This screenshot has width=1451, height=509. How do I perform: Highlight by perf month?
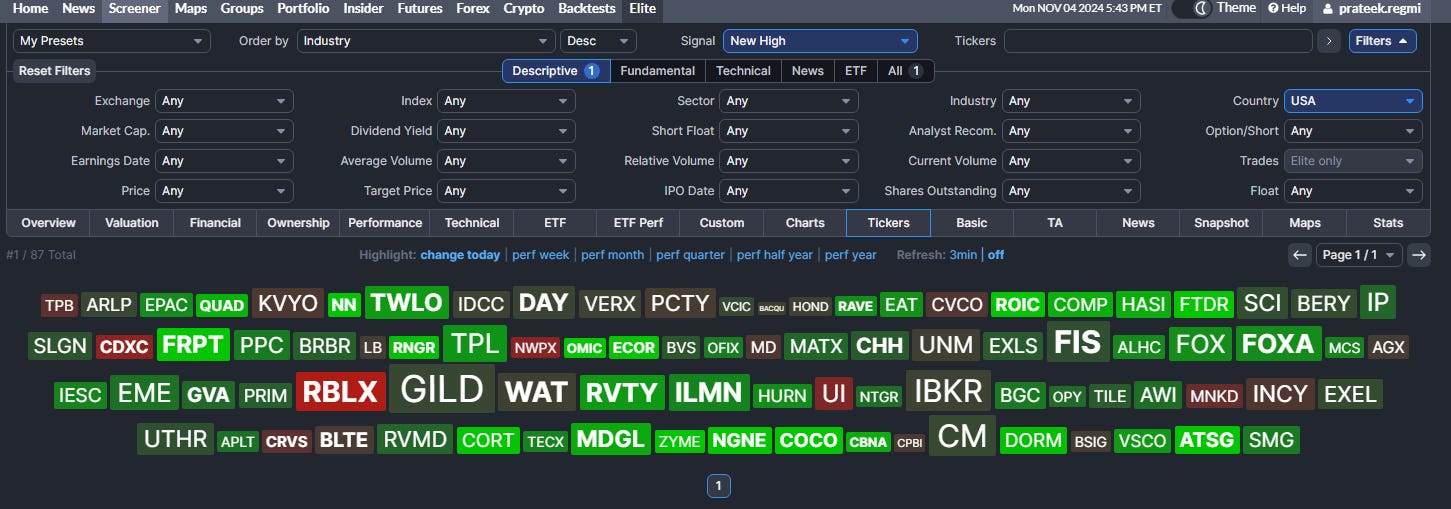pyautogui.click(x=612, y=255)
